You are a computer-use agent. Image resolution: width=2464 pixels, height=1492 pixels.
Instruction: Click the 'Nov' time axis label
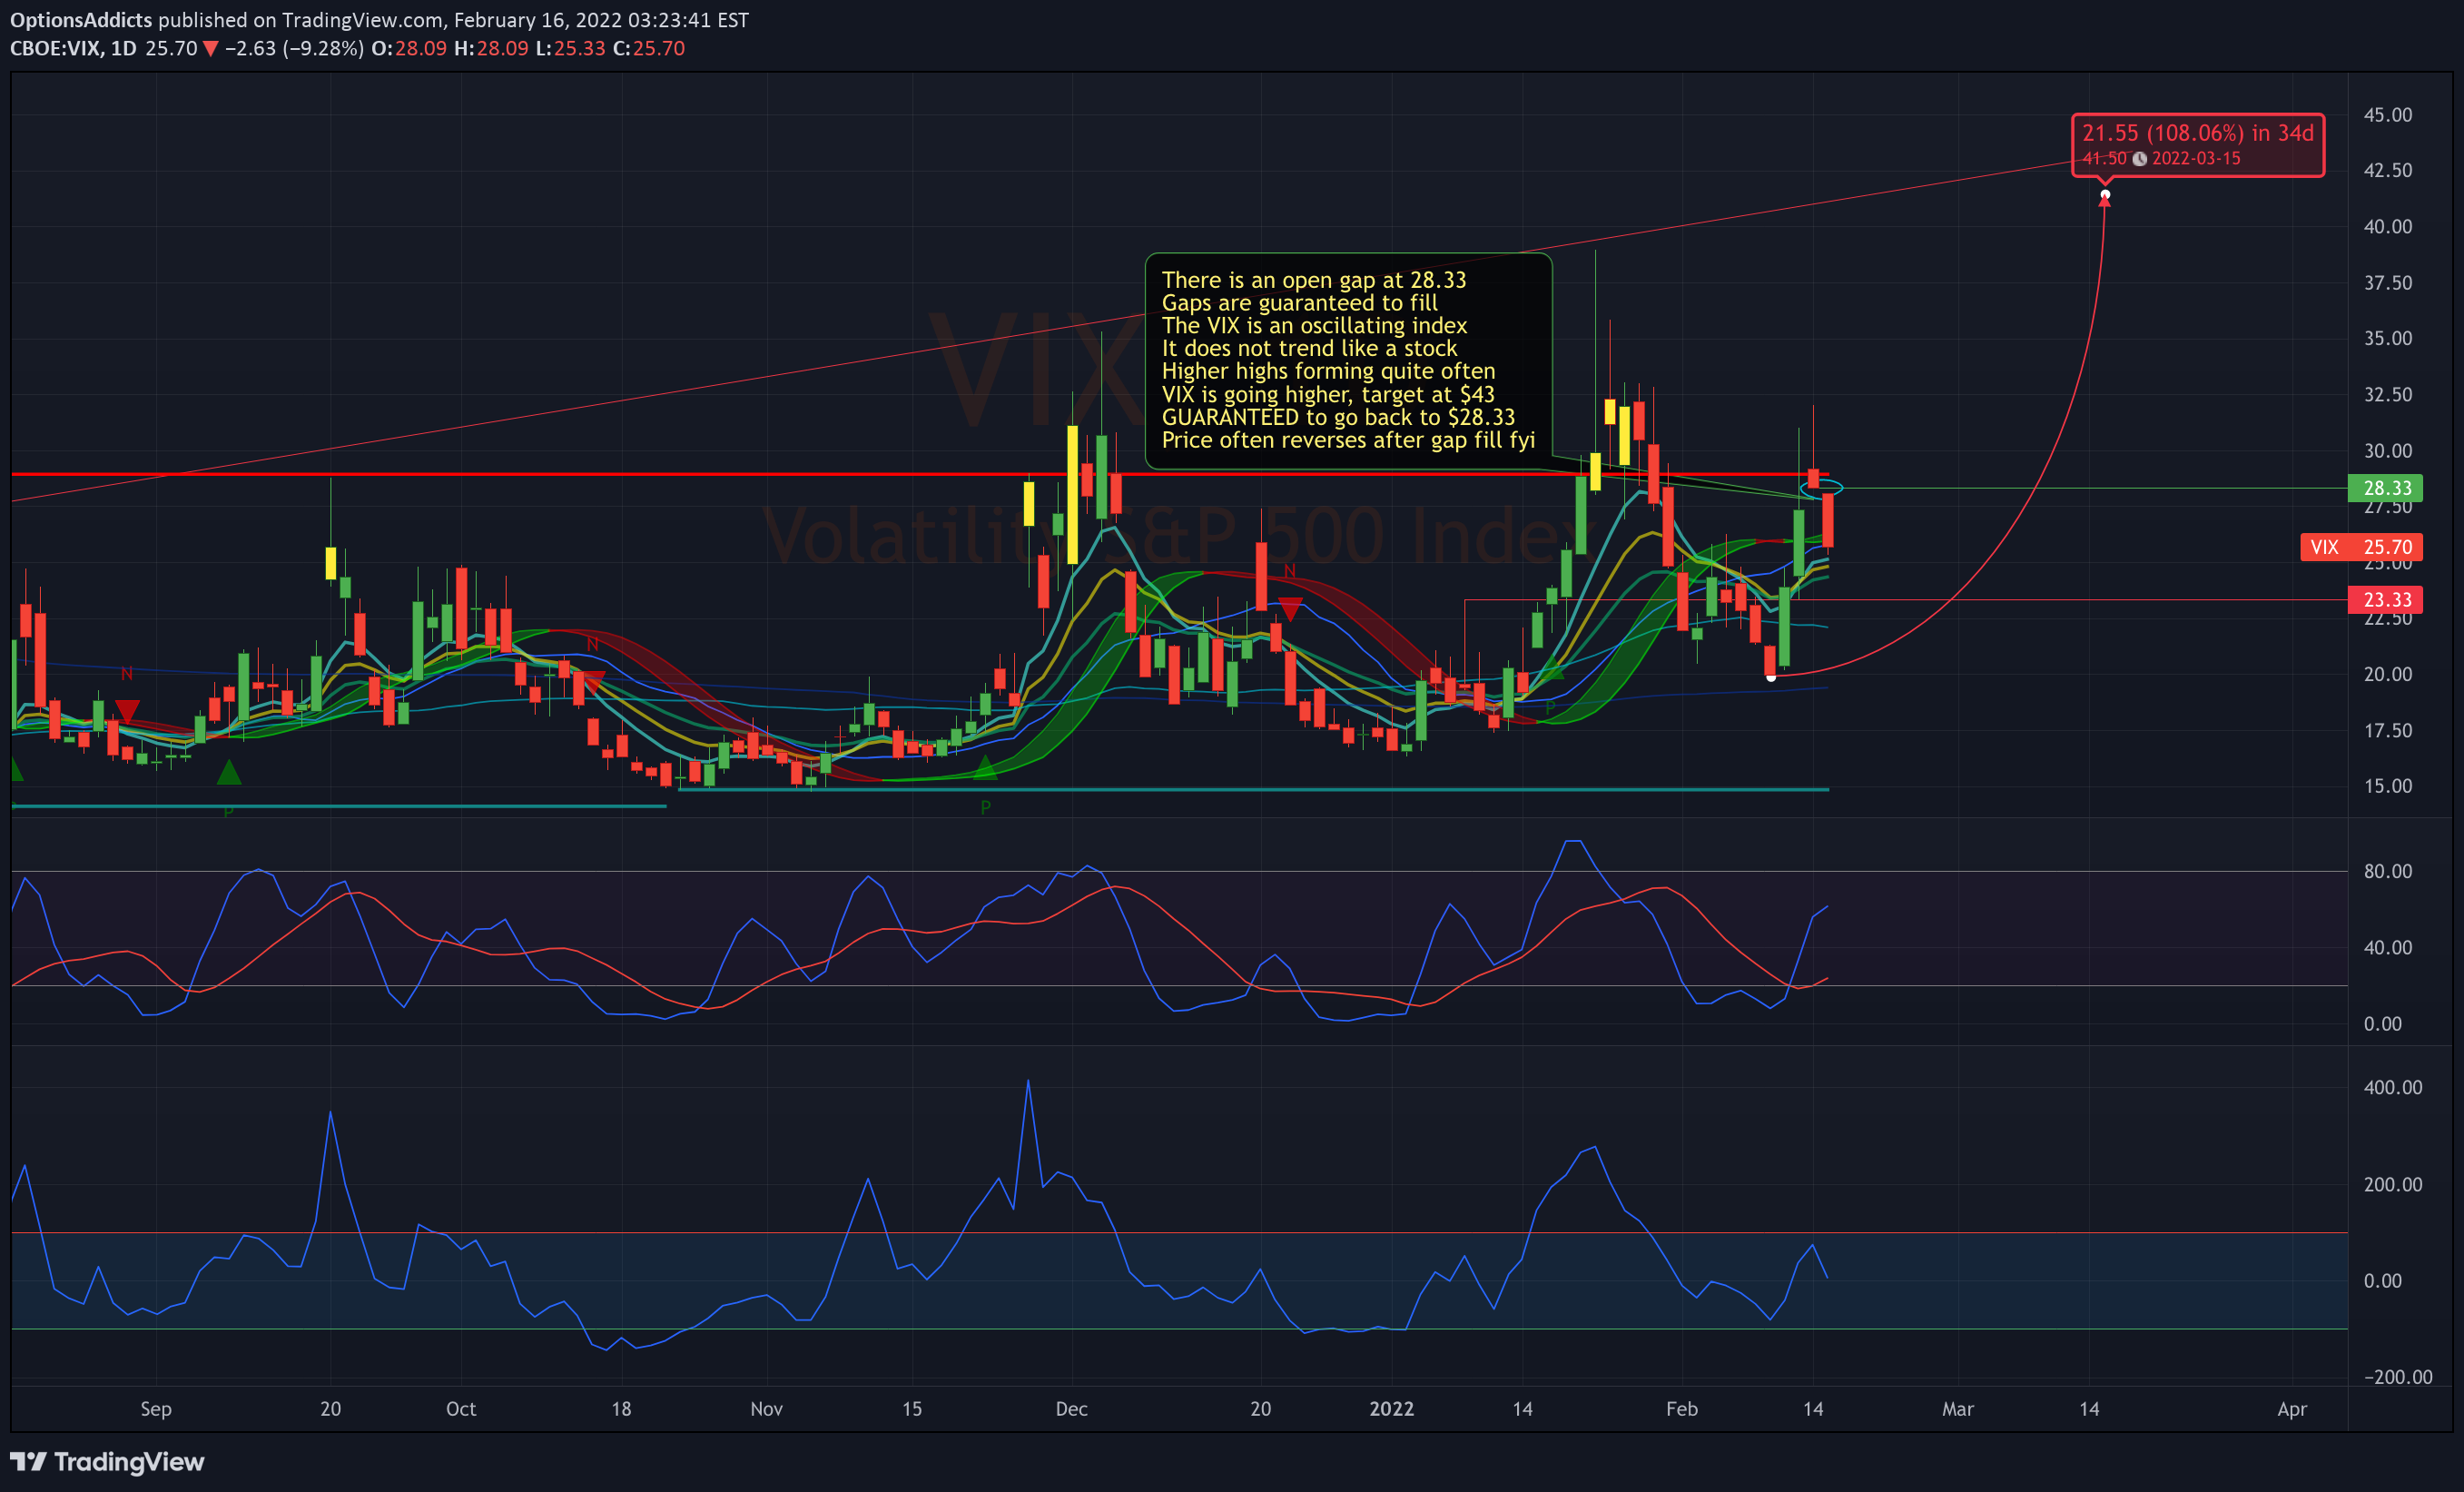766,1408
